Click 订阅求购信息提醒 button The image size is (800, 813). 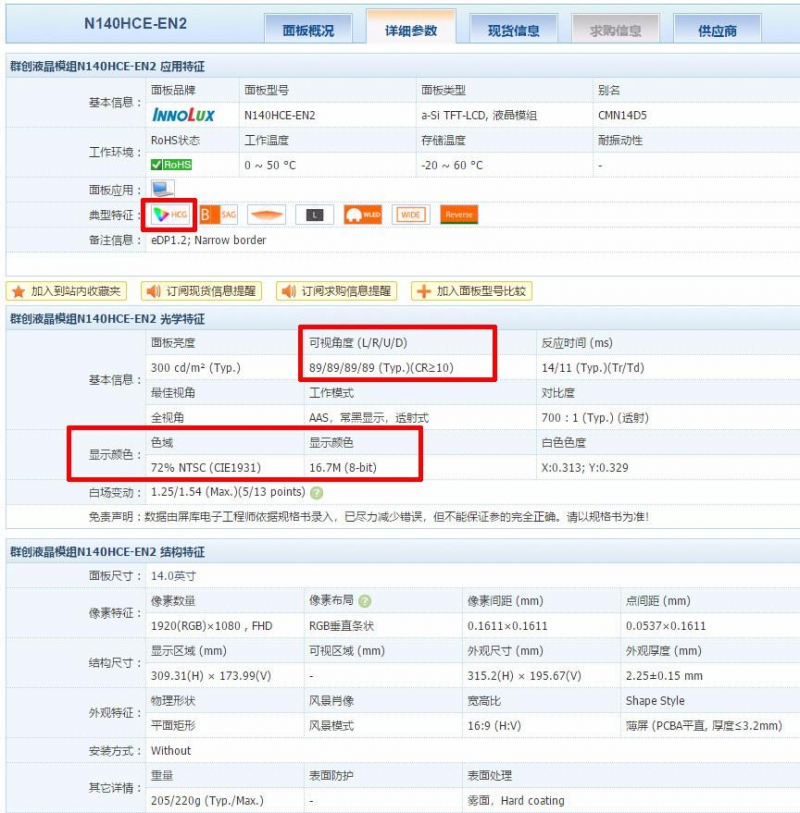point(337,291)
